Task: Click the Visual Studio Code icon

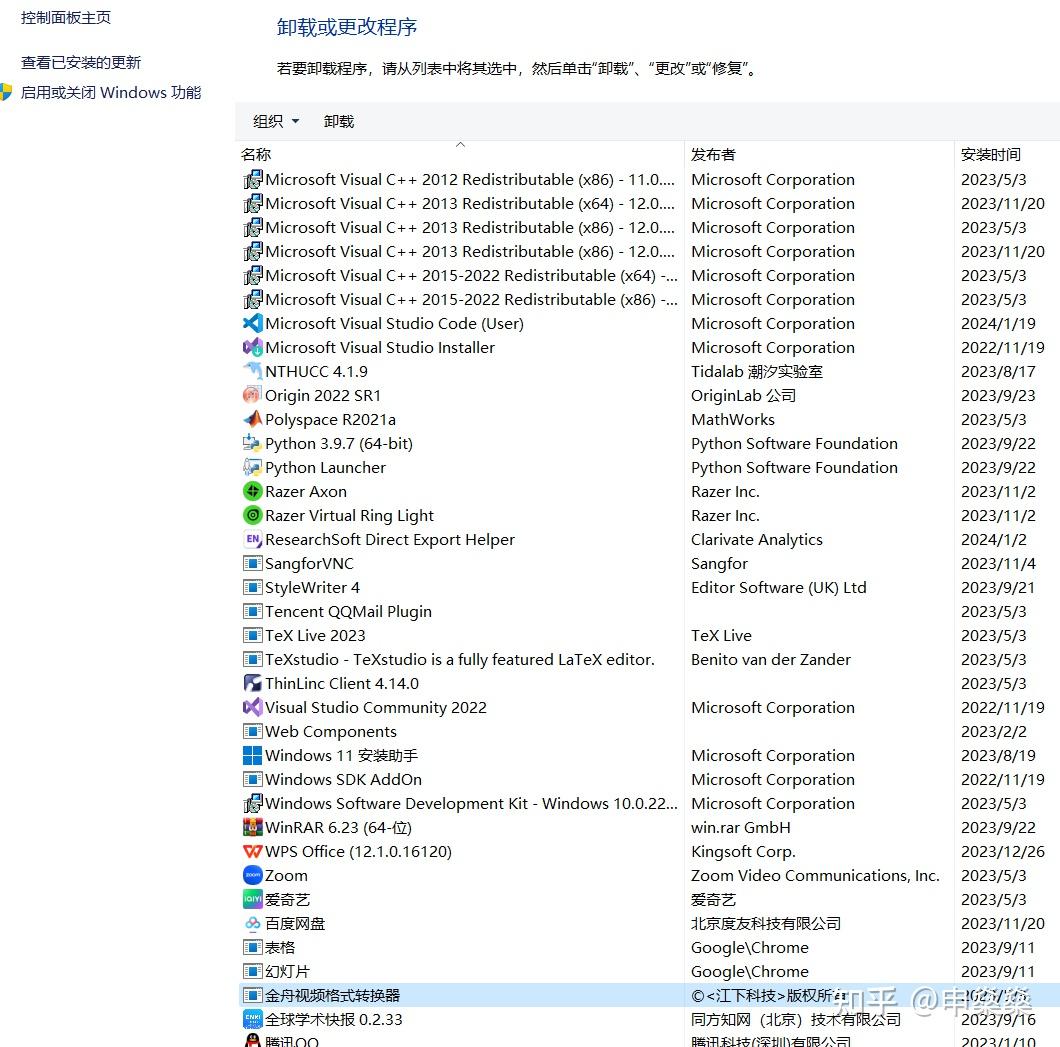Action: tap(252, 323)
